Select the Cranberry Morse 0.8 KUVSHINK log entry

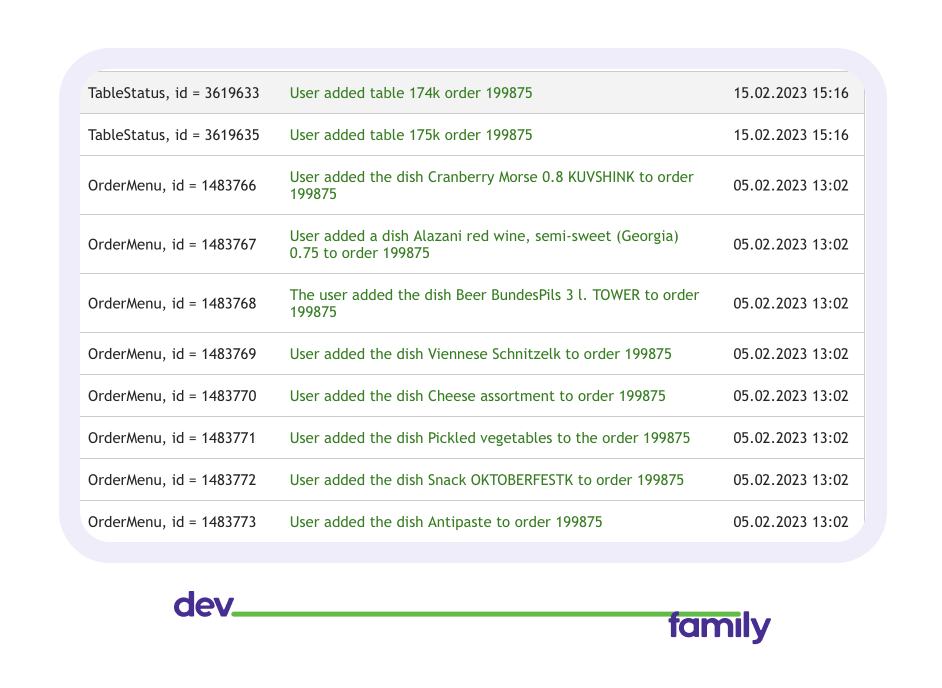pyautogui.click(x=491, y=185)
